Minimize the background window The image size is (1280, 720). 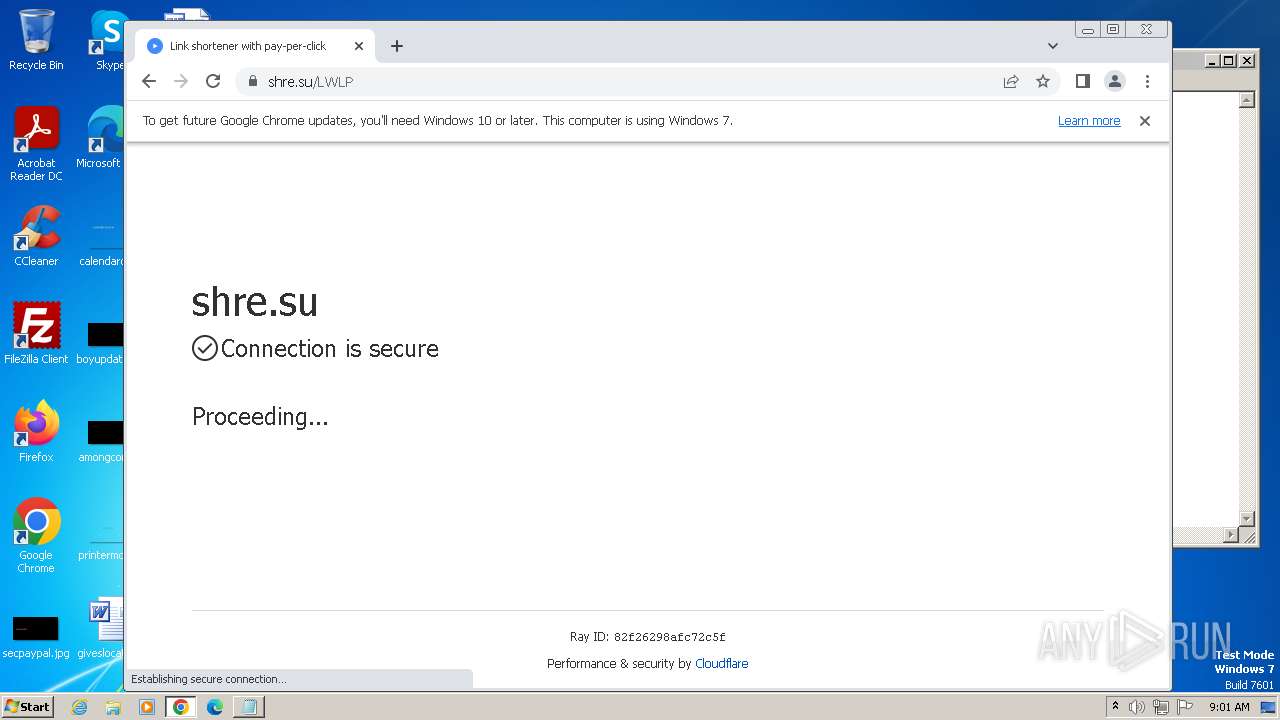click(x=1213, y=61)
